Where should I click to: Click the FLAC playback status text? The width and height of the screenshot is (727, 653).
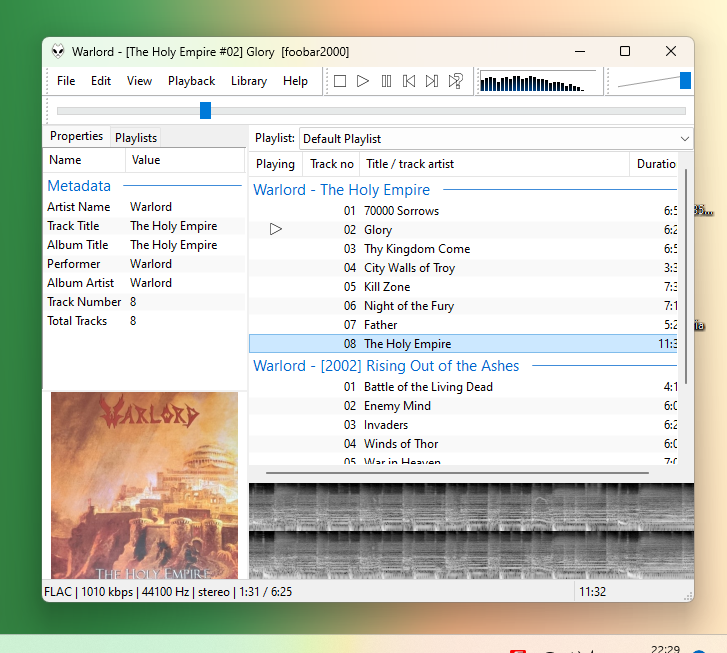point(168,592)
